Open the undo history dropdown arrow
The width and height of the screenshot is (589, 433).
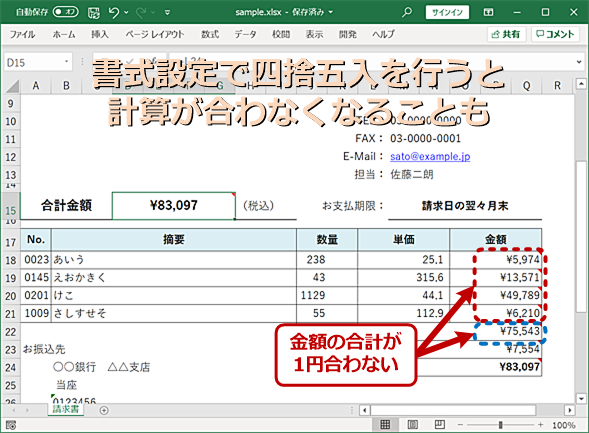click(x=127, y=13)
